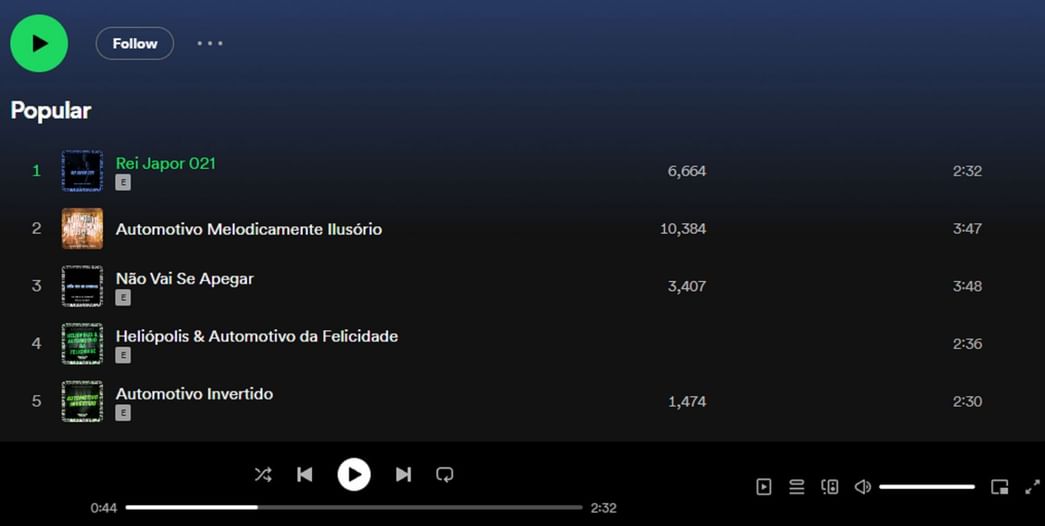Enter full screen mode
The image size is (1045, 526).
click(x=1032, y=487)
